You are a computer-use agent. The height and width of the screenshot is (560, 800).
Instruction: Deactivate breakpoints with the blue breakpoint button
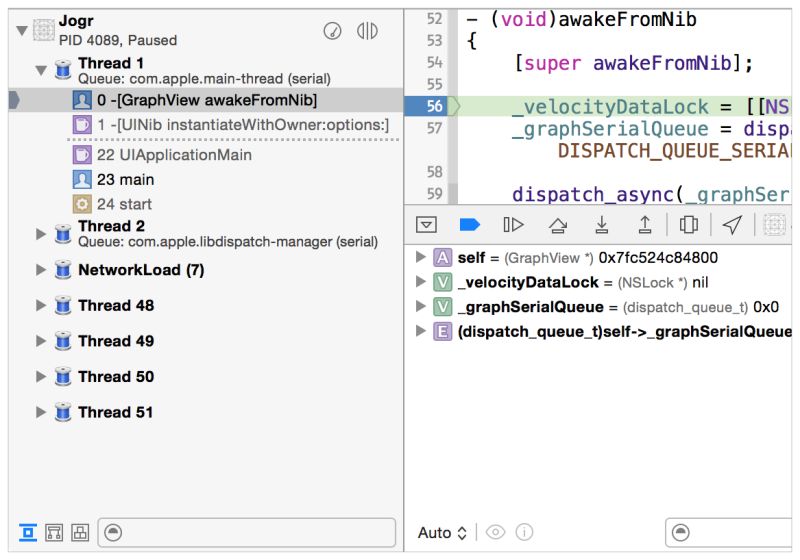click(469, 224)
